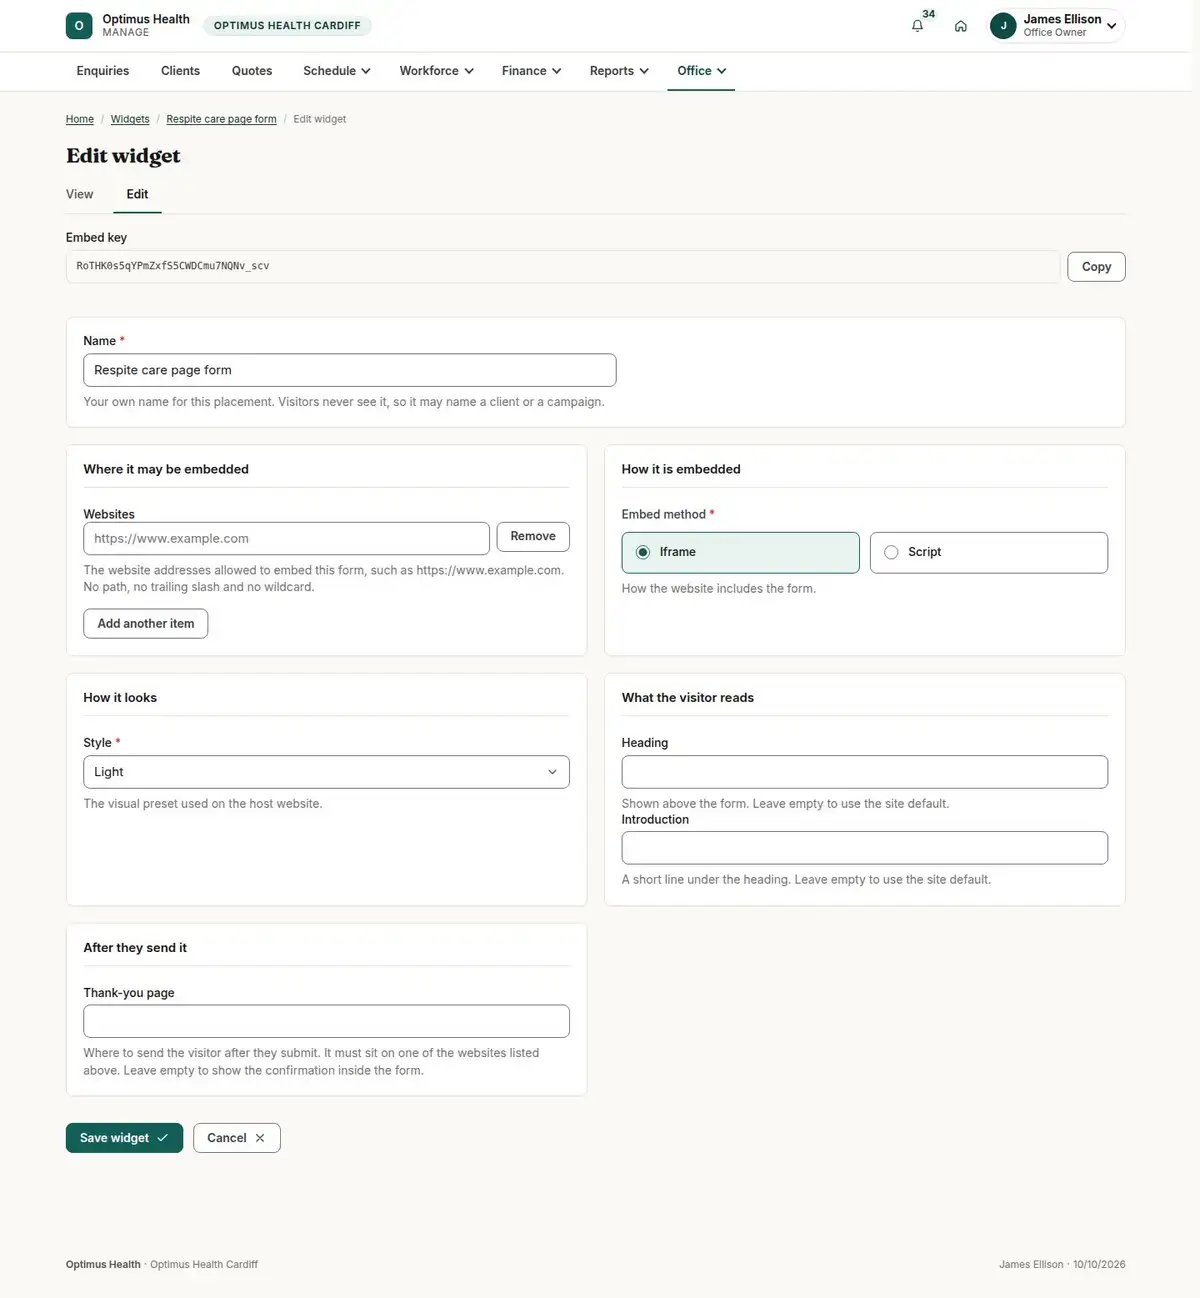Image resolution: width=1200 pixels, height=1298 pixels.
Task: Follow the Home breadcrumb link
Action: pos(80,119)
